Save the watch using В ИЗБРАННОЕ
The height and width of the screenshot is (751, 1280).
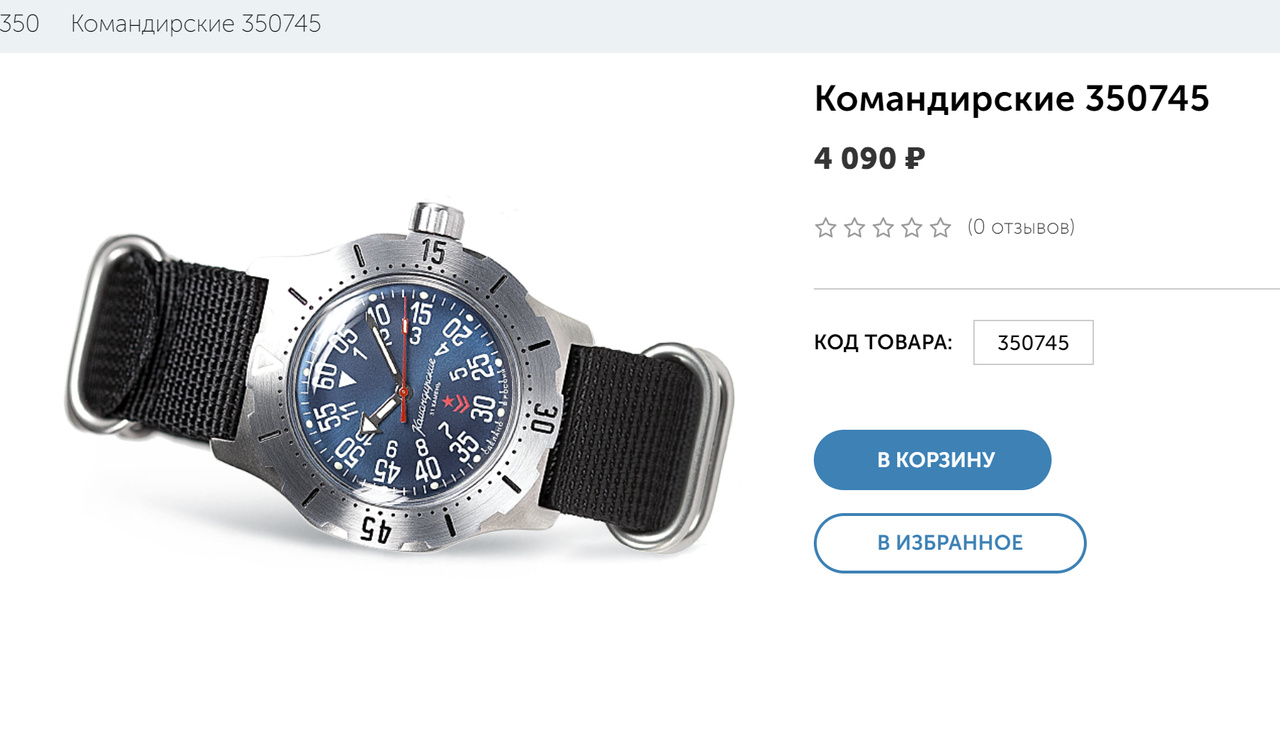click(x=950, y=543)
